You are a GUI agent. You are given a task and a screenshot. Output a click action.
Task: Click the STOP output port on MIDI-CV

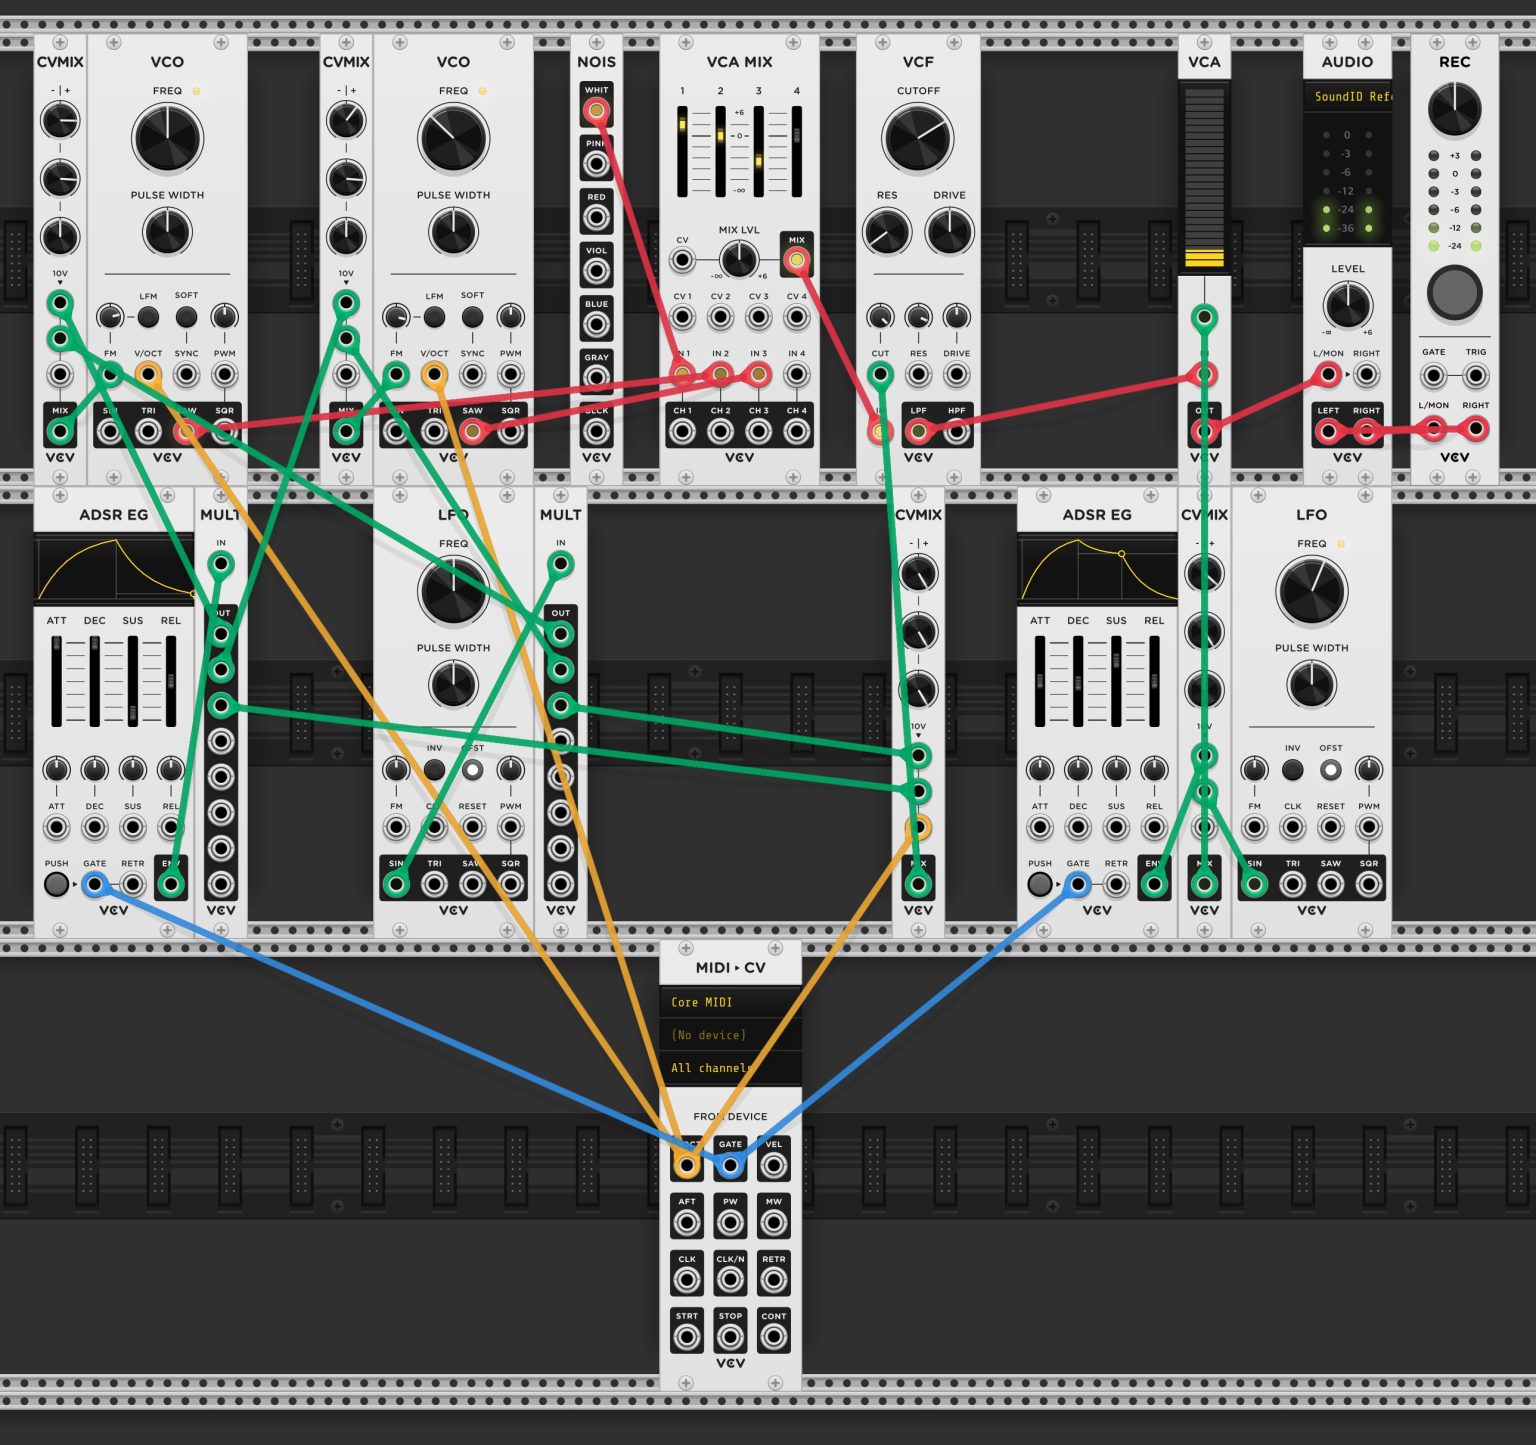coord(730,1336)
